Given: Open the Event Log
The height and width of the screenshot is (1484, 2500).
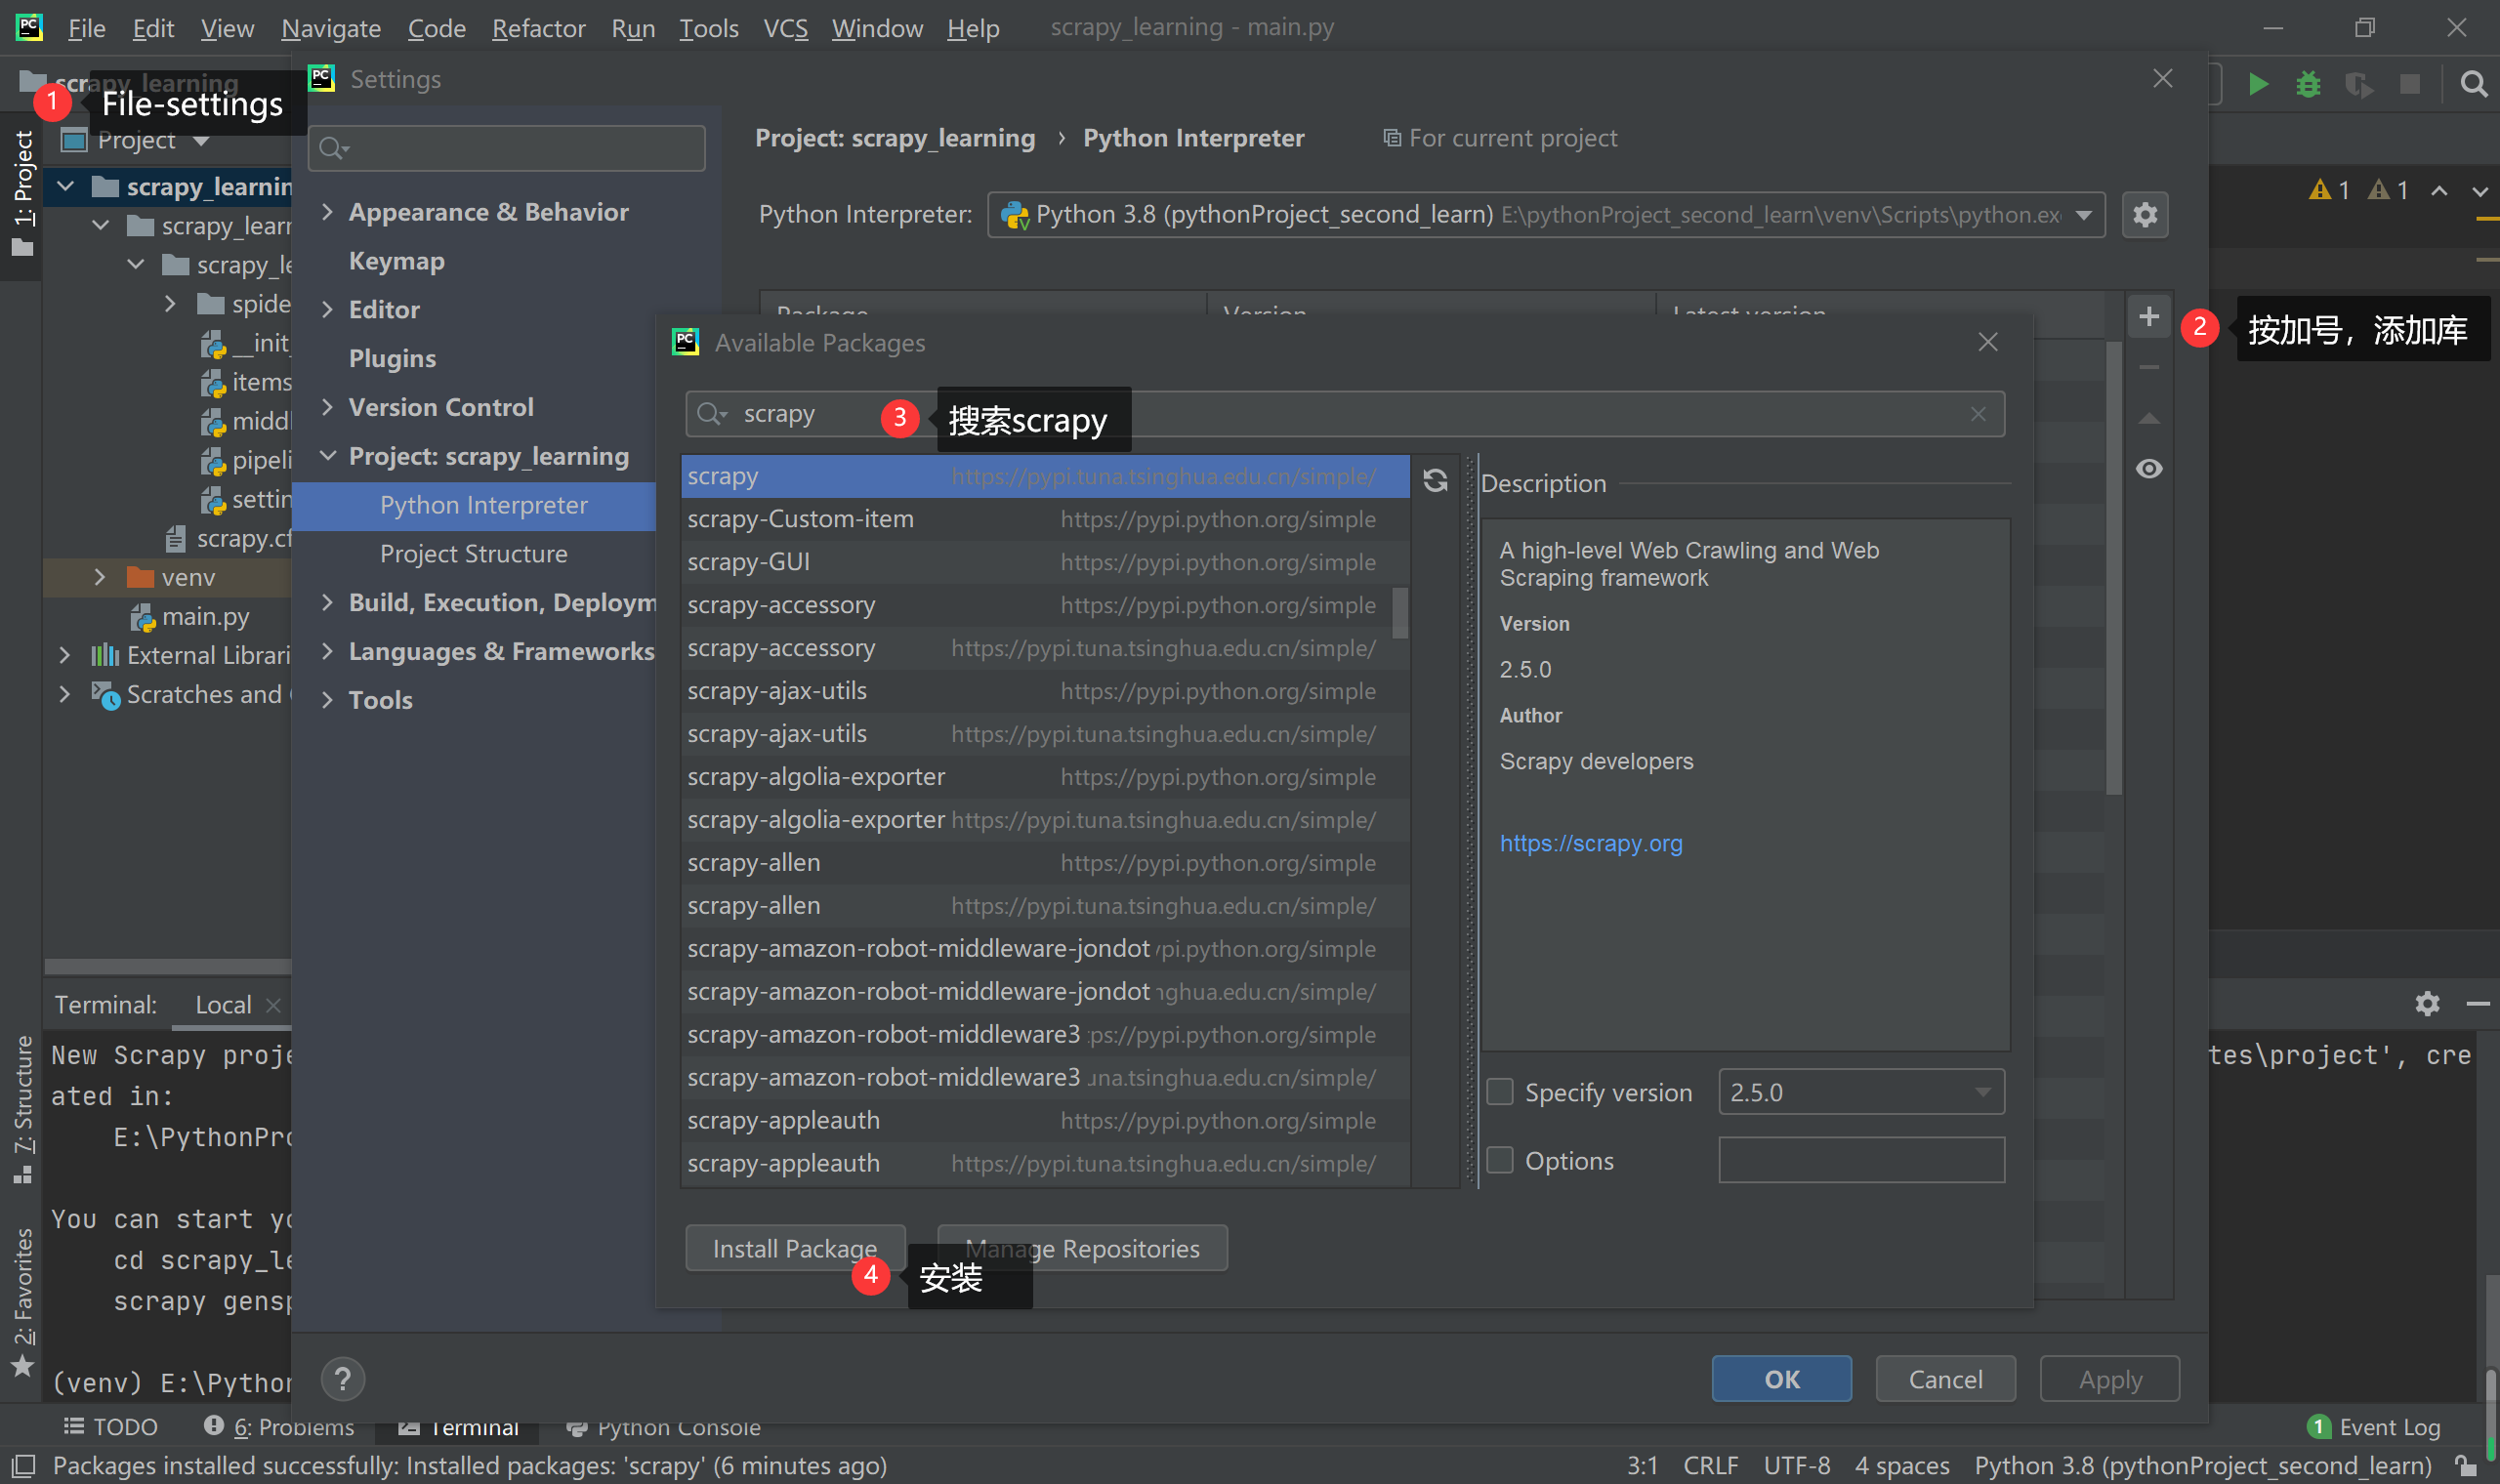Looking at the screenshot, I should tap(2374, 1427).
